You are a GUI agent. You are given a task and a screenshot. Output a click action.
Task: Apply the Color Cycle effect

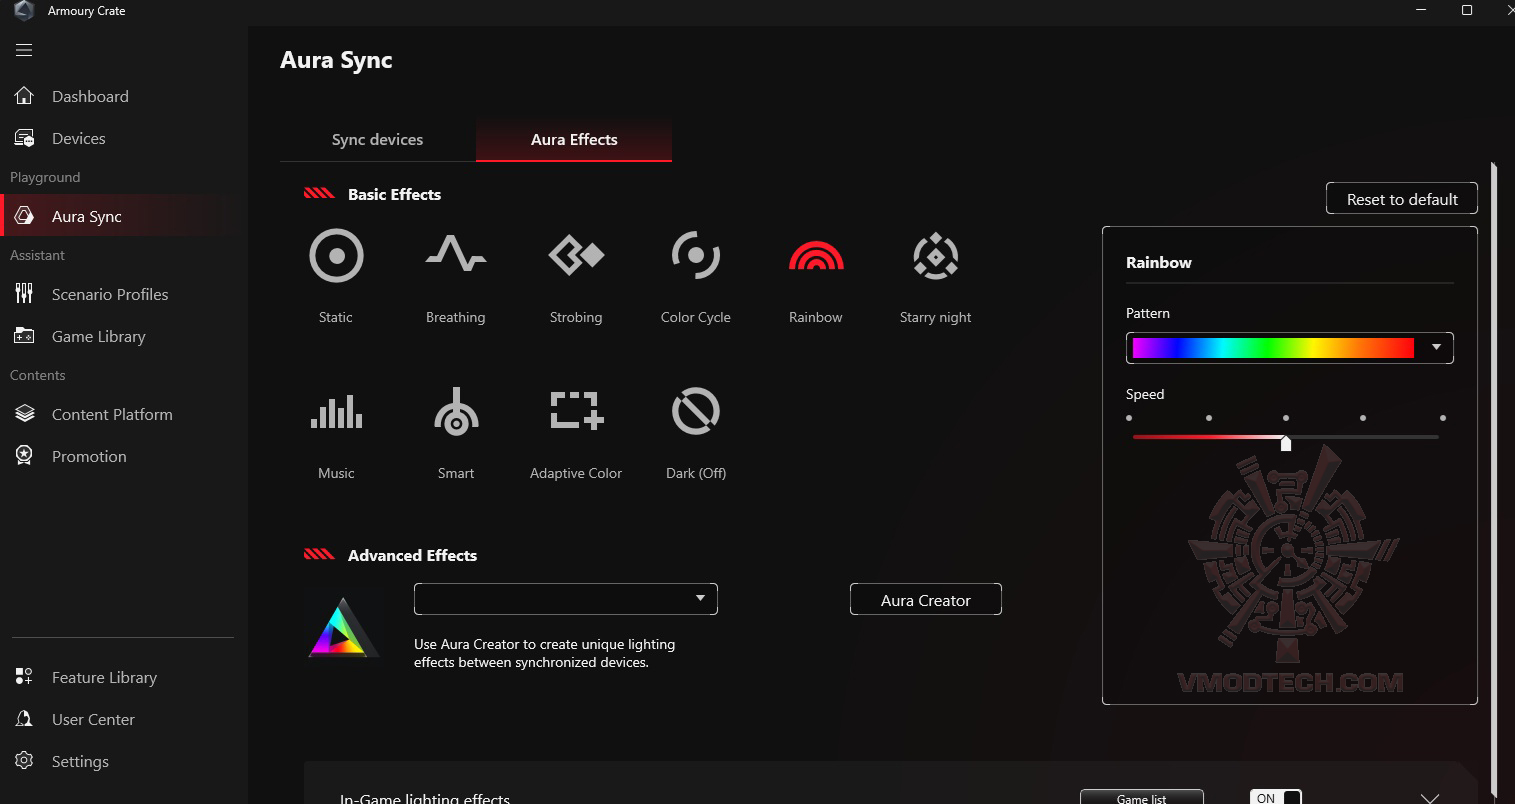[696, 255]
